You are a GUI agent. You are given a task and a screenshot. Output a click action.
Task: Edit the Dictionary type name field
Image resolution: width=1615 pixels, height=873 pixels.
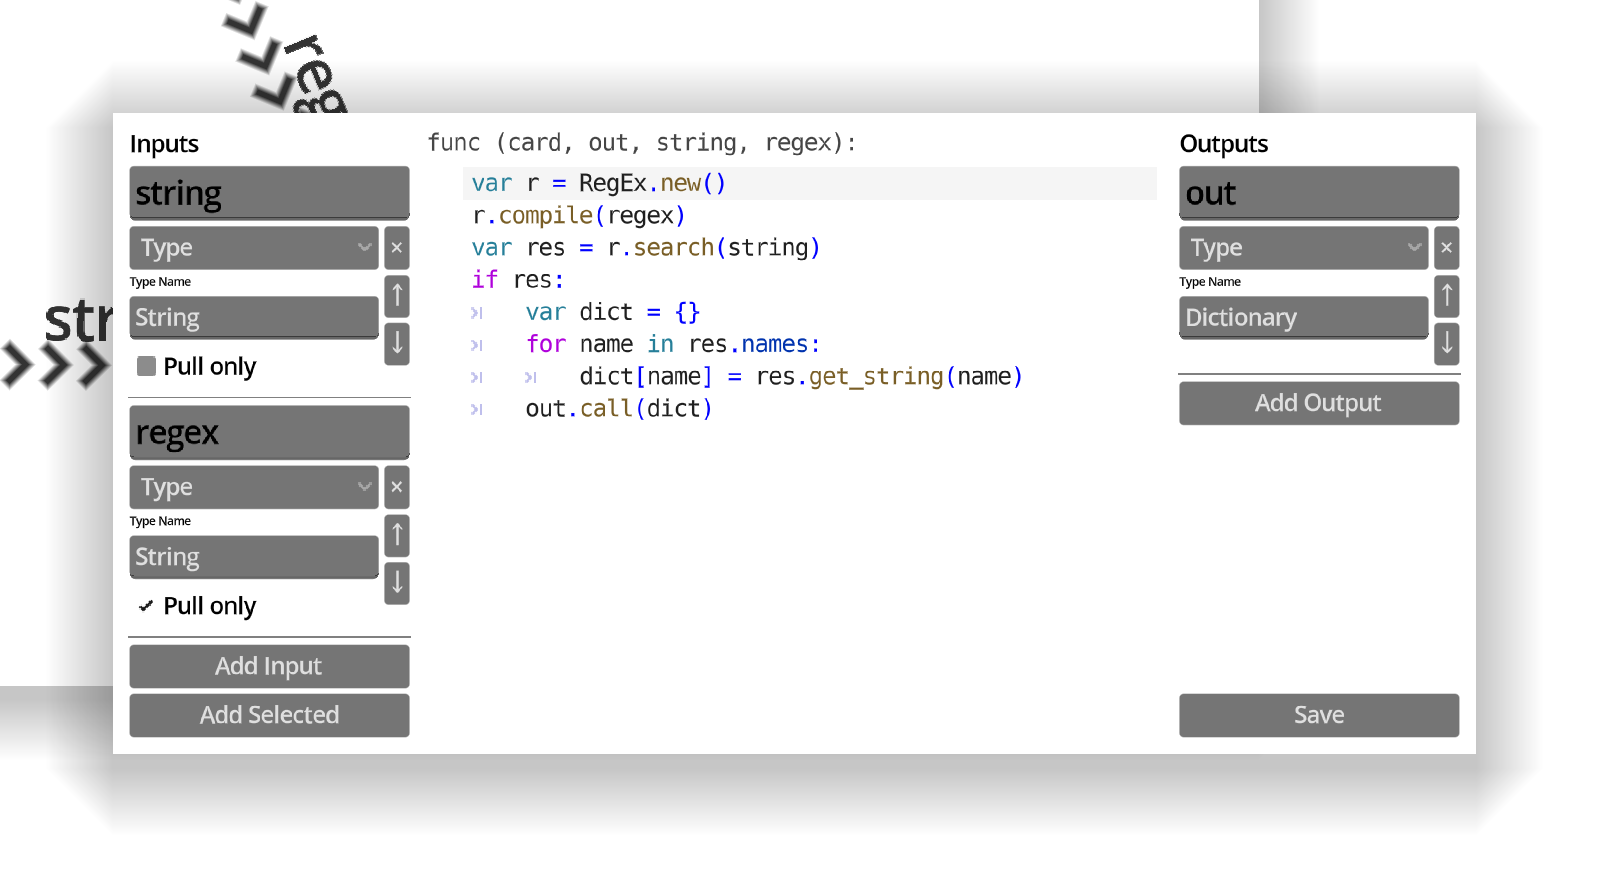point(1303,318)
